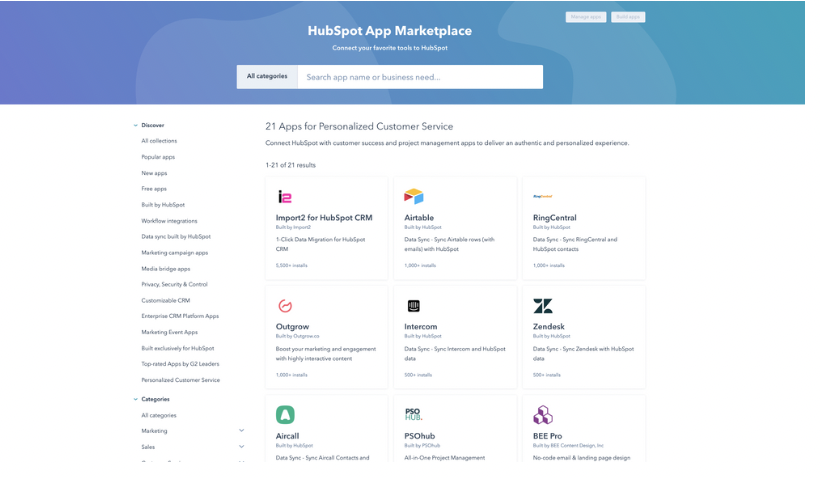Select the Marketing category label
The height and width of the screenshot is (478, 820).
tap(154, 431)
